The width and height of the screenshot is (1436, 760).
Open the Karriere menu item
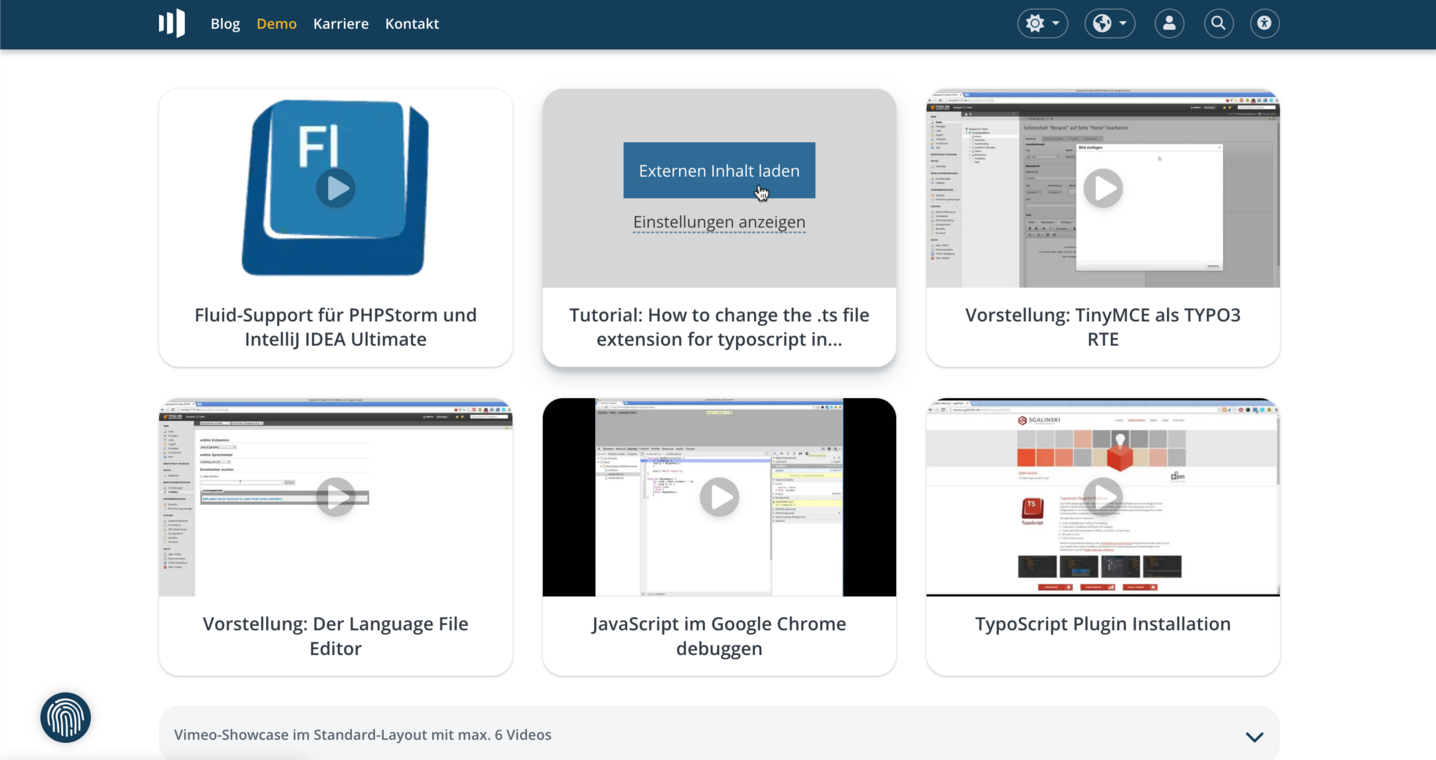pyautogui.click(x=340, y=23)
